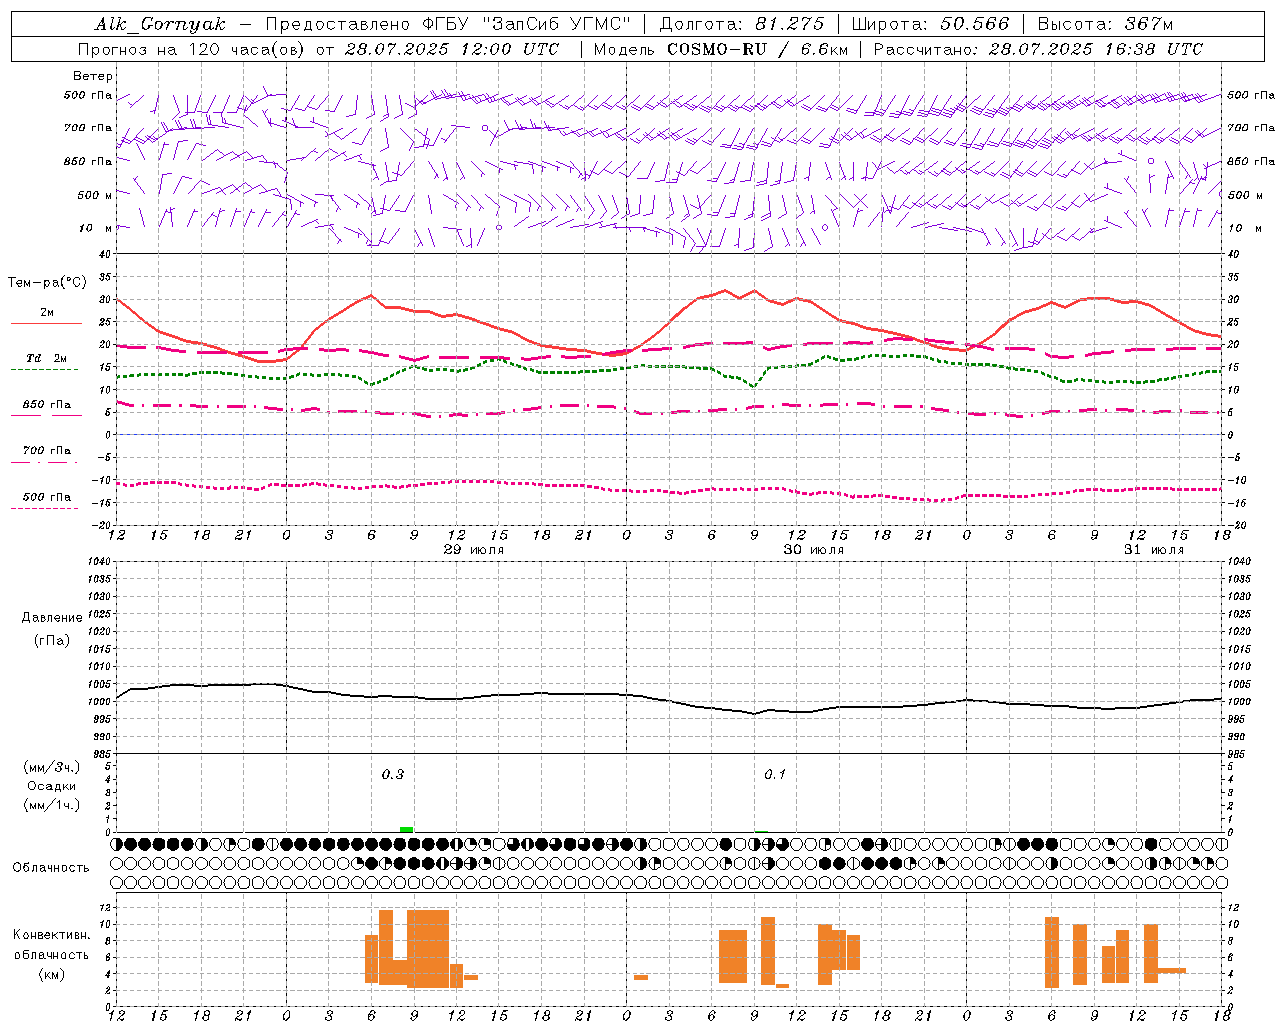Viewport: 1280px width, 1024px height.
Task: Click the elevation value Высота: 367м
Action: point(1105,24)
